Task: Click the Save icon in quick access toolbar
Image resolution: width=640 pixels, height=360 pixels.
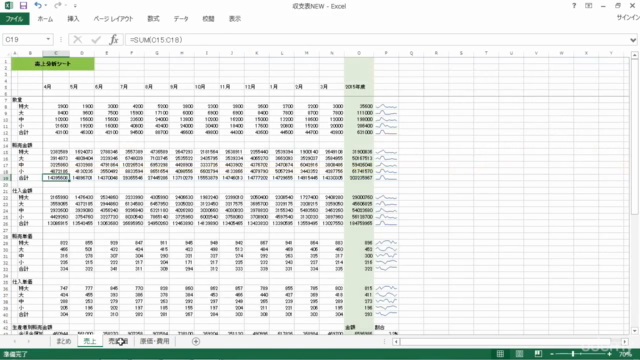Action: click(23, 5)
